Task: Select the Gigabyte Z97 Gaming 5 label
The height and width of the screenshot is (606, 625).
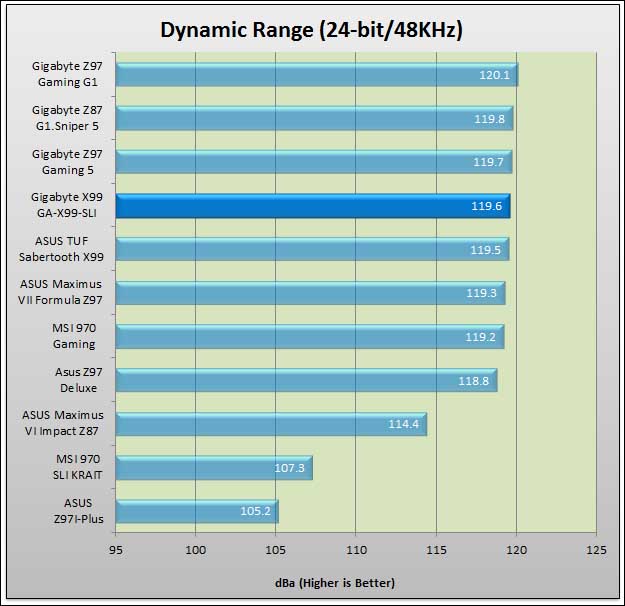Action: coord(67,162)
